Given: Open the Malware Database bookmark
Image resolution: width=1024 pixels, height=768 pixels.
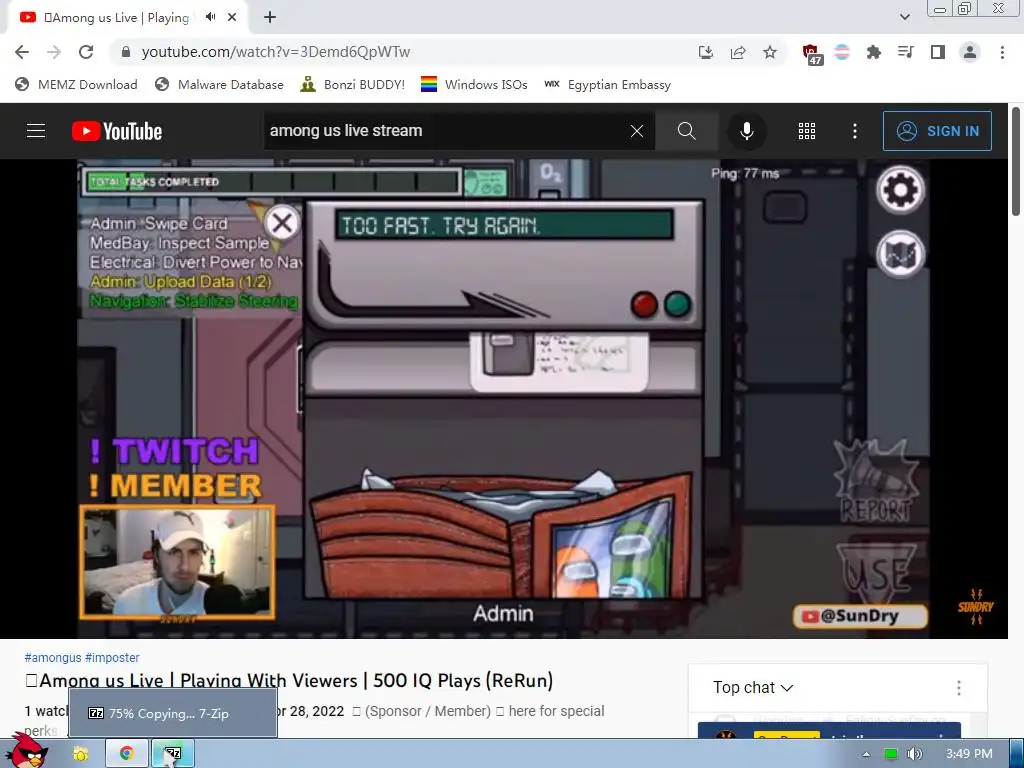Looking at the screenshot, I should coord(219,85).
